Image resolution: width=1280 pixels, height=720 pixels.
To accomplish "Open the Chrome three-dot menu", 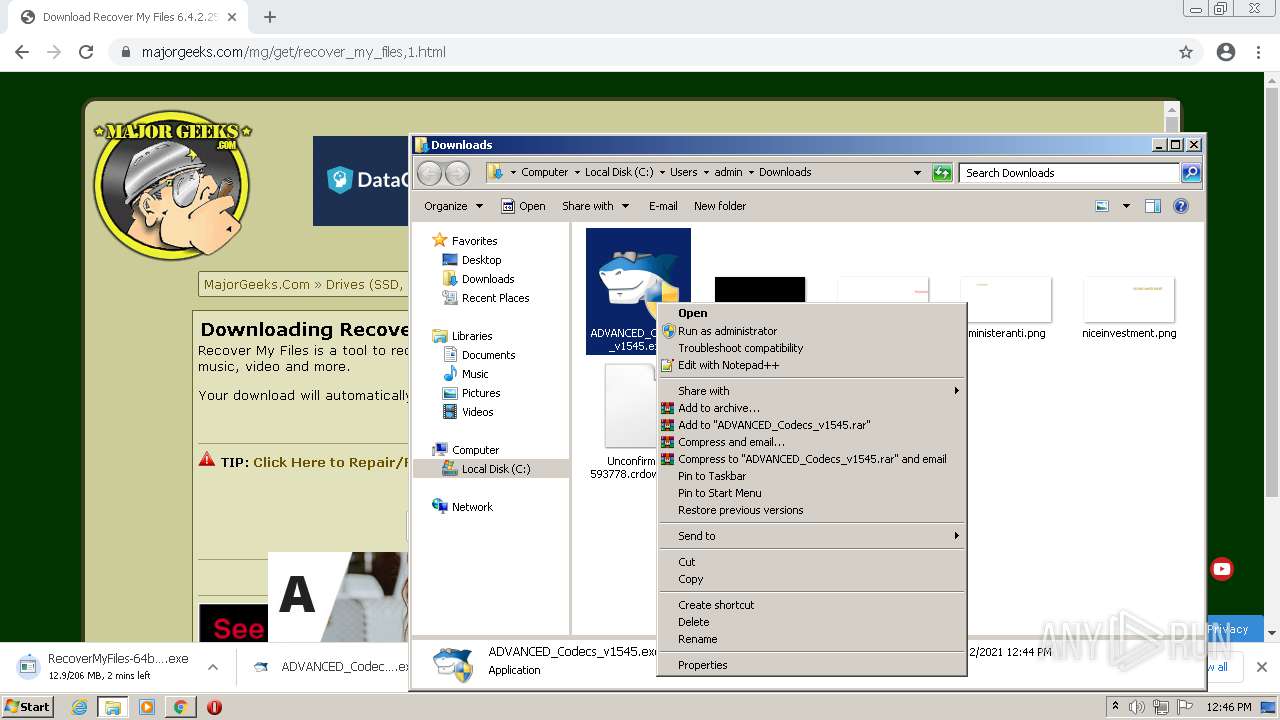I will click(1258, 52).
